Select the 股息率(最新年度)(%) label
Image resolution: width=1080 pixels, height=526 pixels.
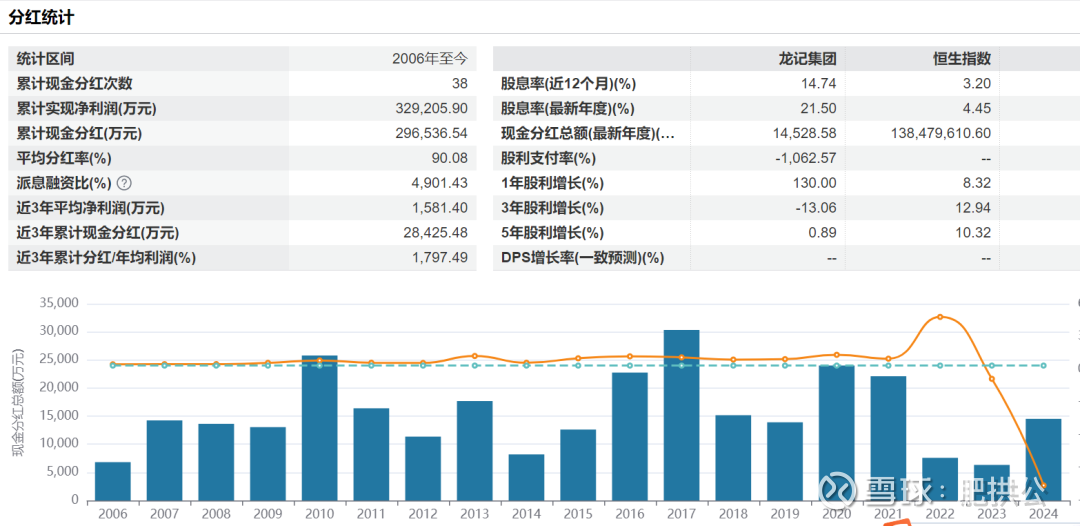568,109
